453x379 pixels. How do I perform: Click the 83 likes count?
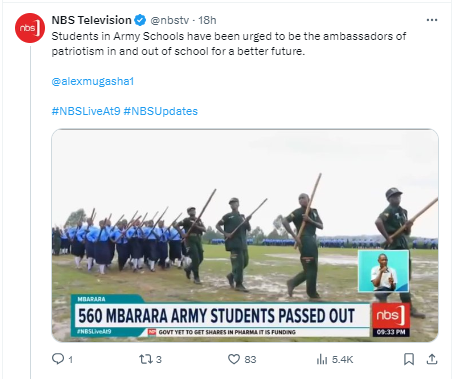[x=250, y=359]
